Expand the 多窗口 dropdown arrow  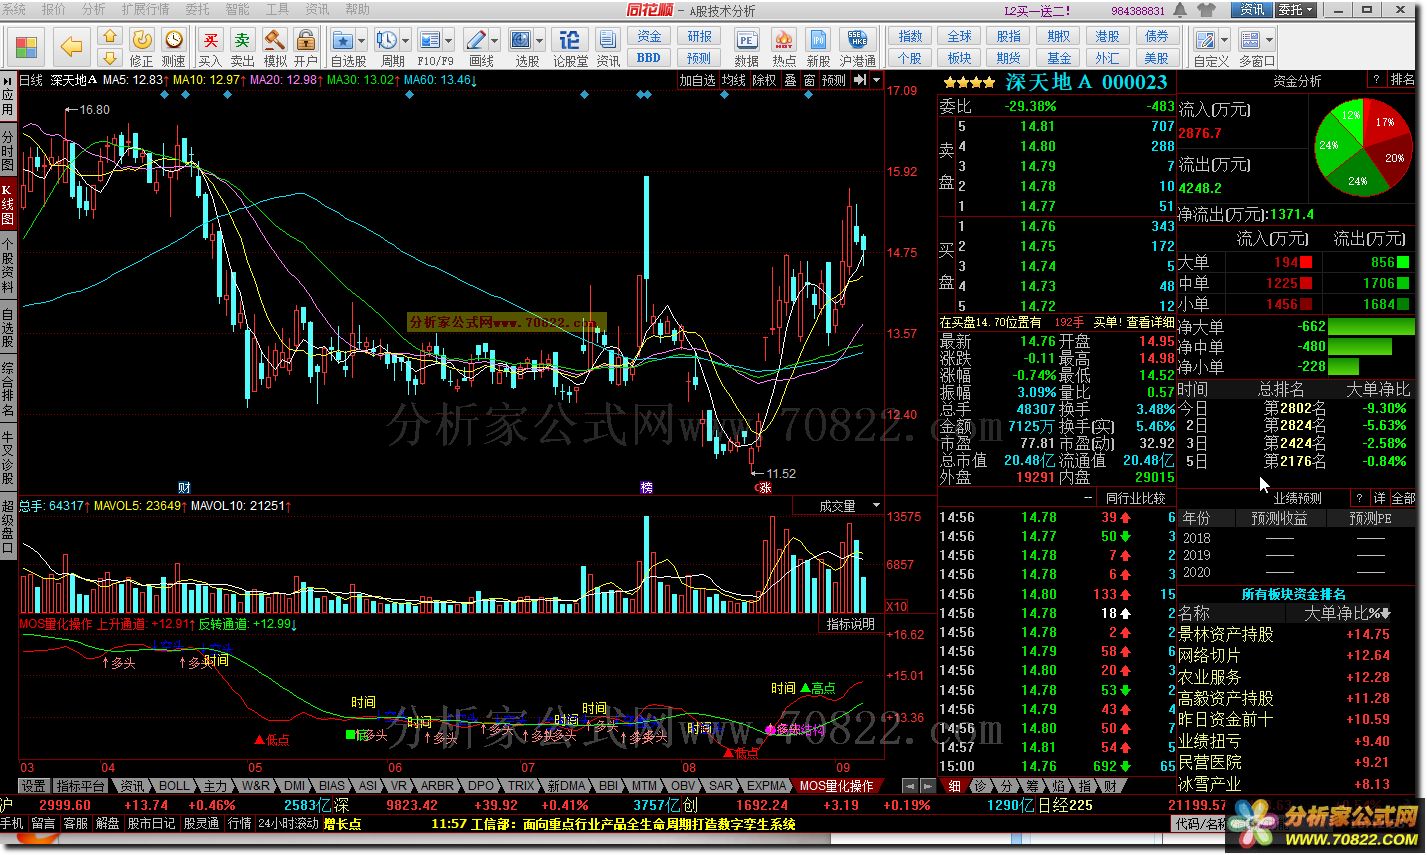coord(1270,41)
